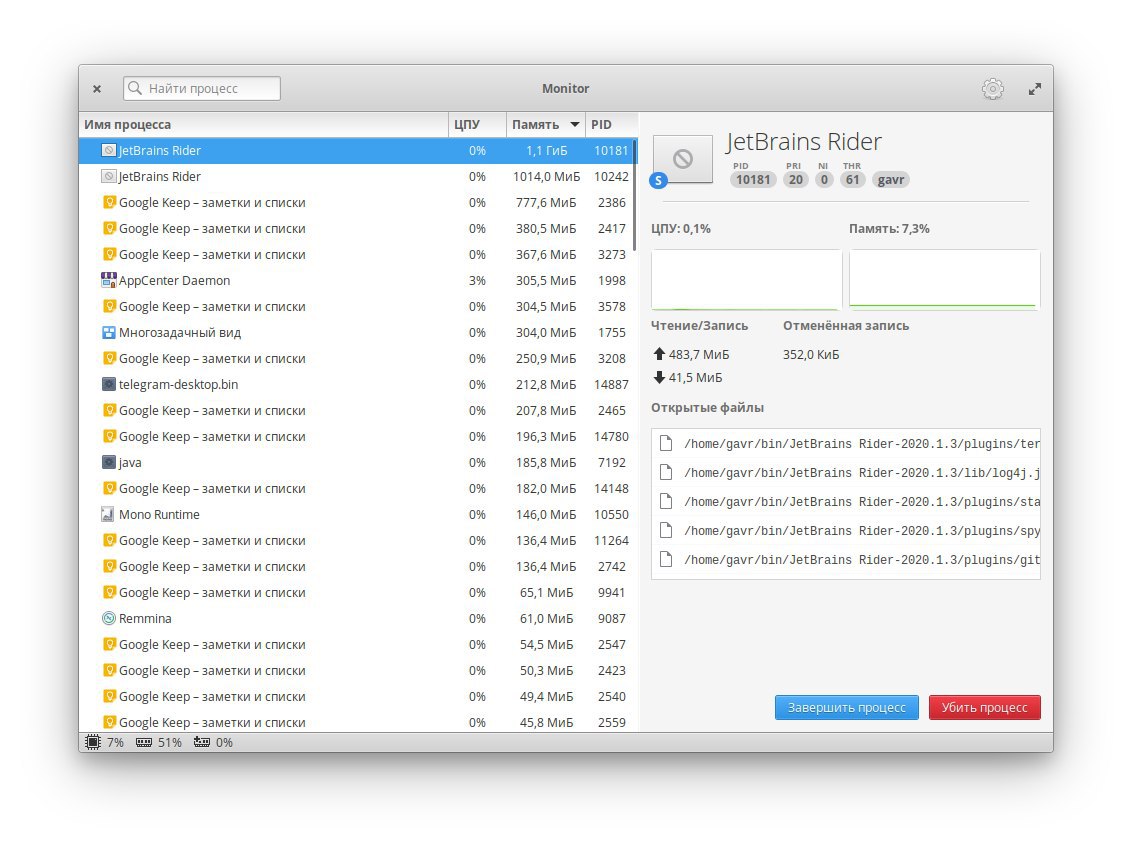Click the Mono Runtime icon
This screenshot has height=845, width=1132.
tap(108, 514)
